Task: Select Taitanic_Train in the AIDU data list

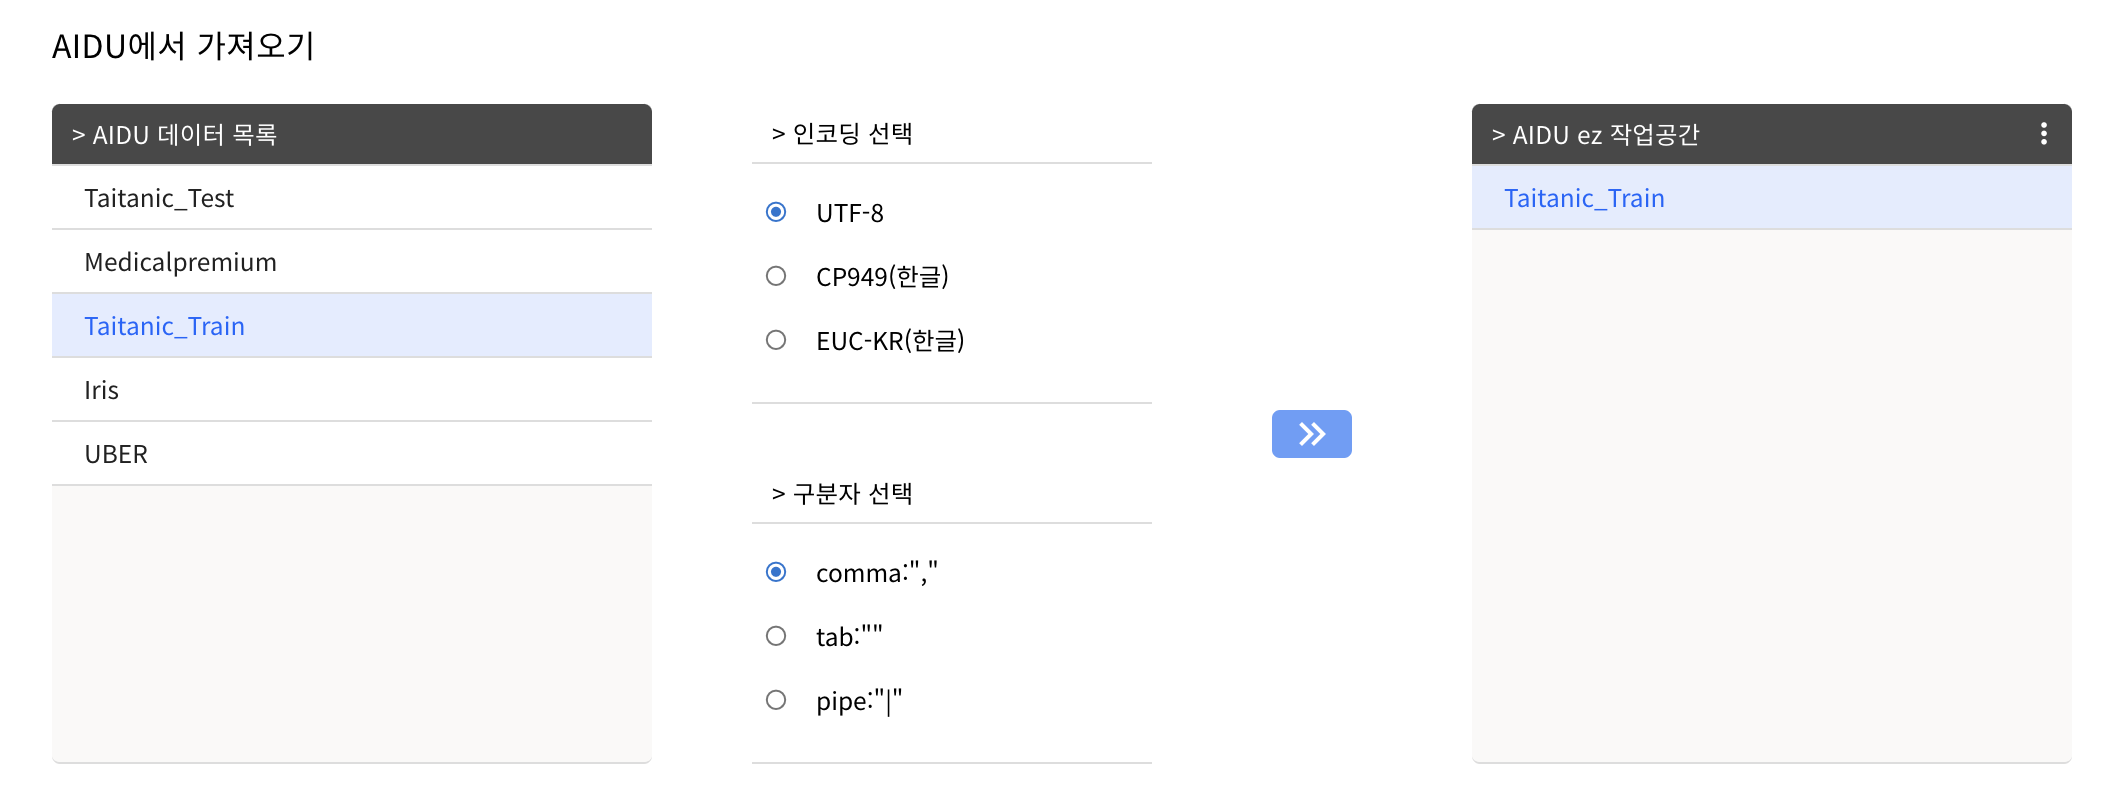Action: coord(352,326)
